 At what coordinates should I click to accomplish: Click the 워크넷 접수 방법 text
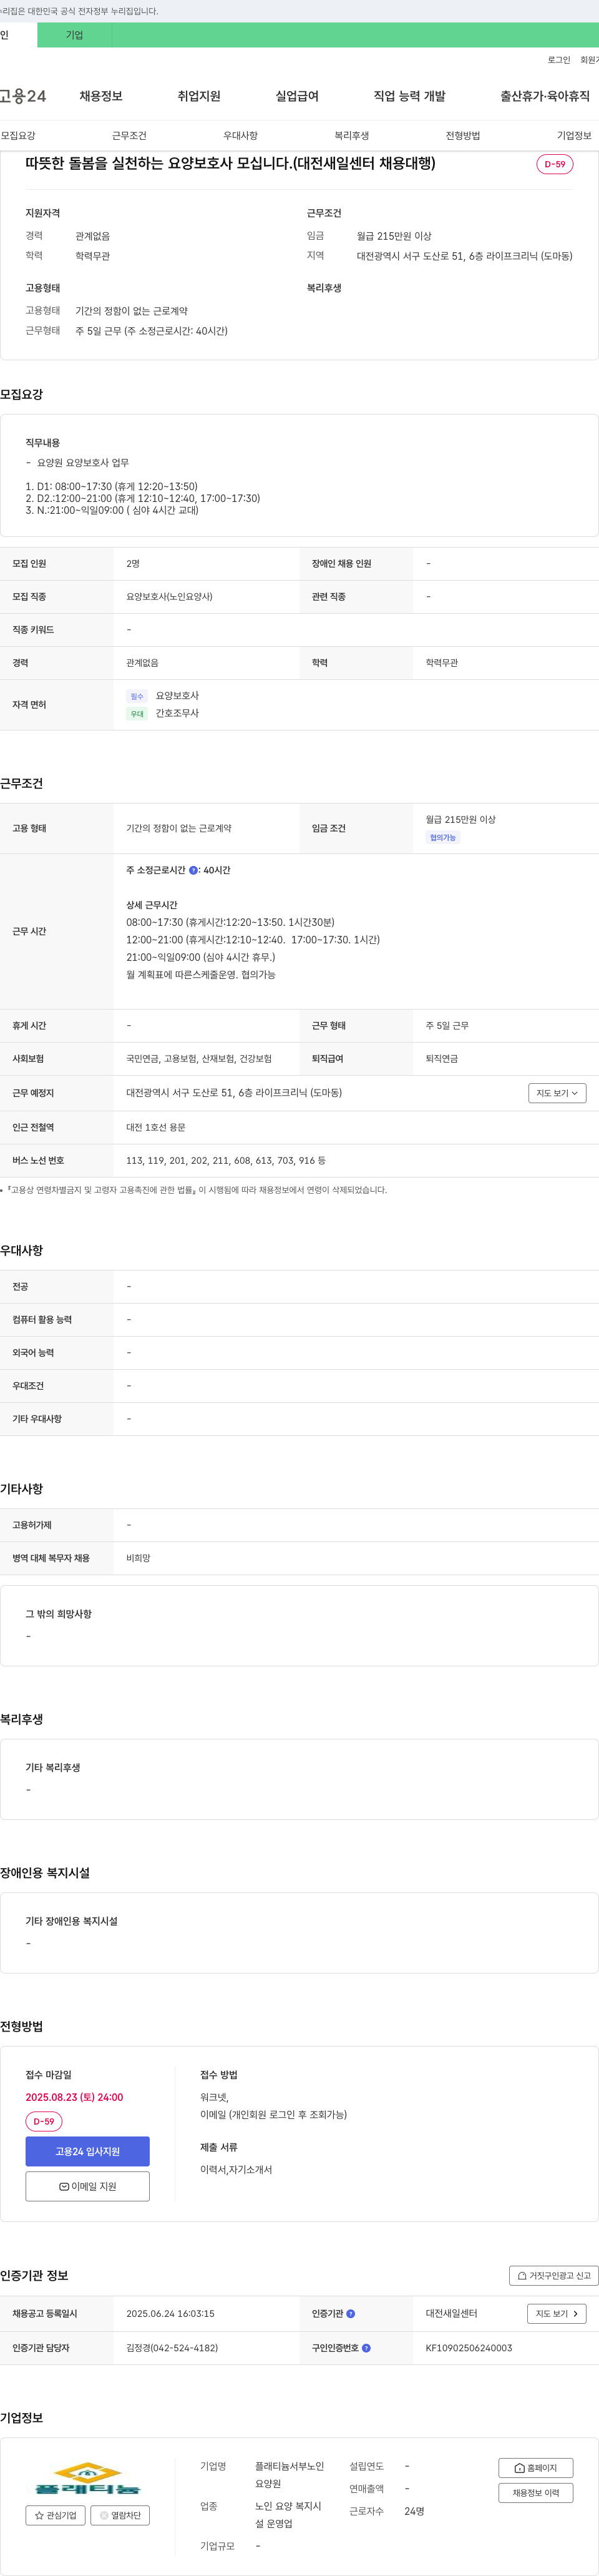click(214, 2097)
